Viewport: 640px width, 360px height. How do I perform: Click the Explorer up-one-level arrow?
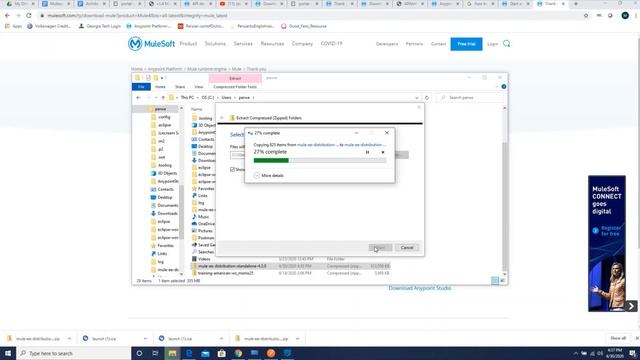tap(163, 98)
